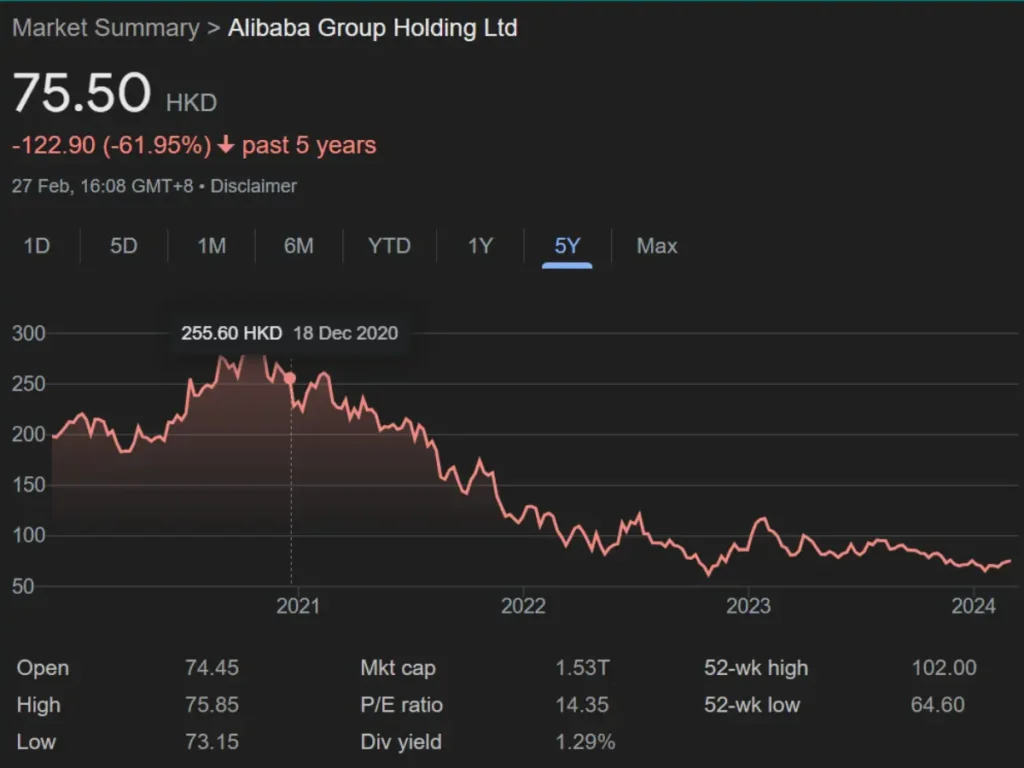
Task: View the 1Y chart range
Action: click(478, 246)
